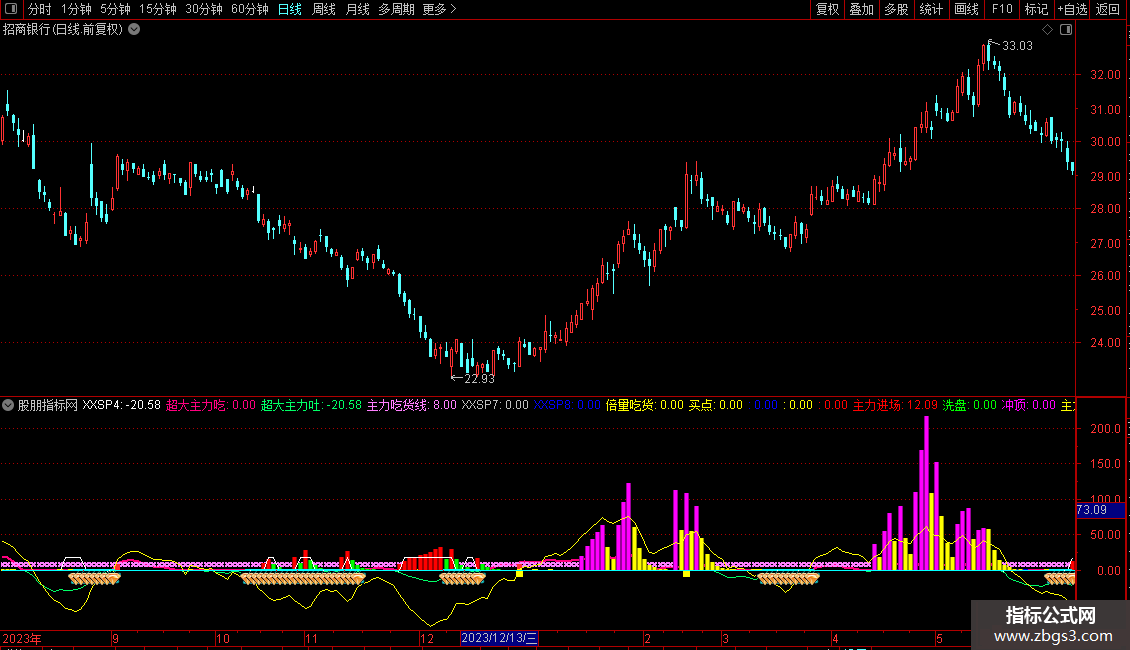Click the 返回 back button

coord(1108,10)
